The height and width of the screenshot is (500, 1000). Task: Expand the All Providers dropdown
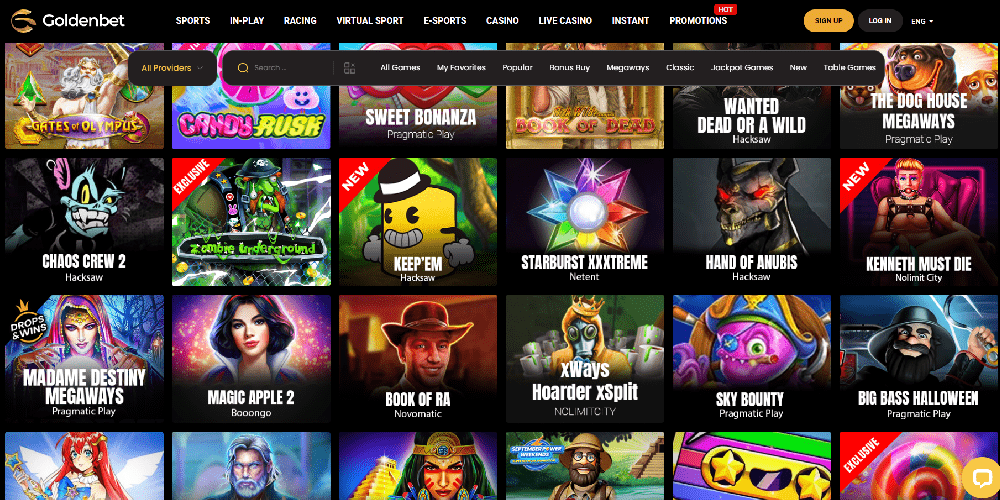pos(172,68)
